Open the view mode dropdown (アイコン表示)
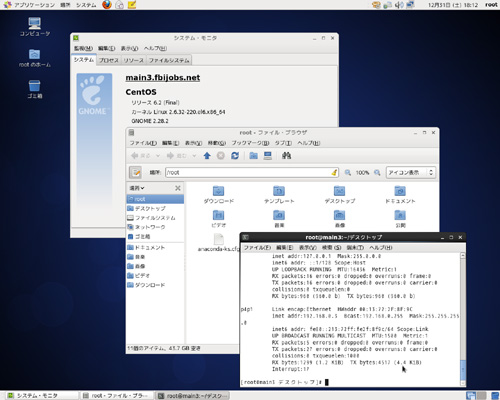 [411, 172]
